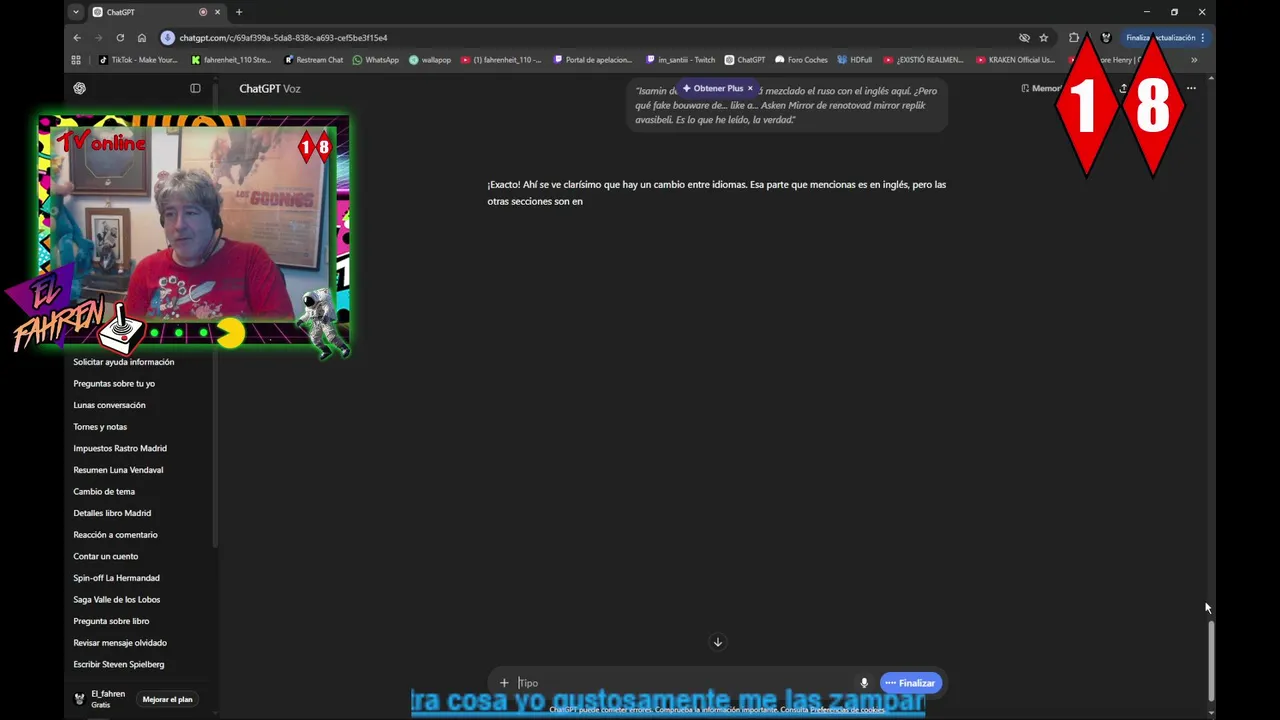The image size is (1280, 720).
Task: Close the ChatGPT tab
Action: [217, 12]
